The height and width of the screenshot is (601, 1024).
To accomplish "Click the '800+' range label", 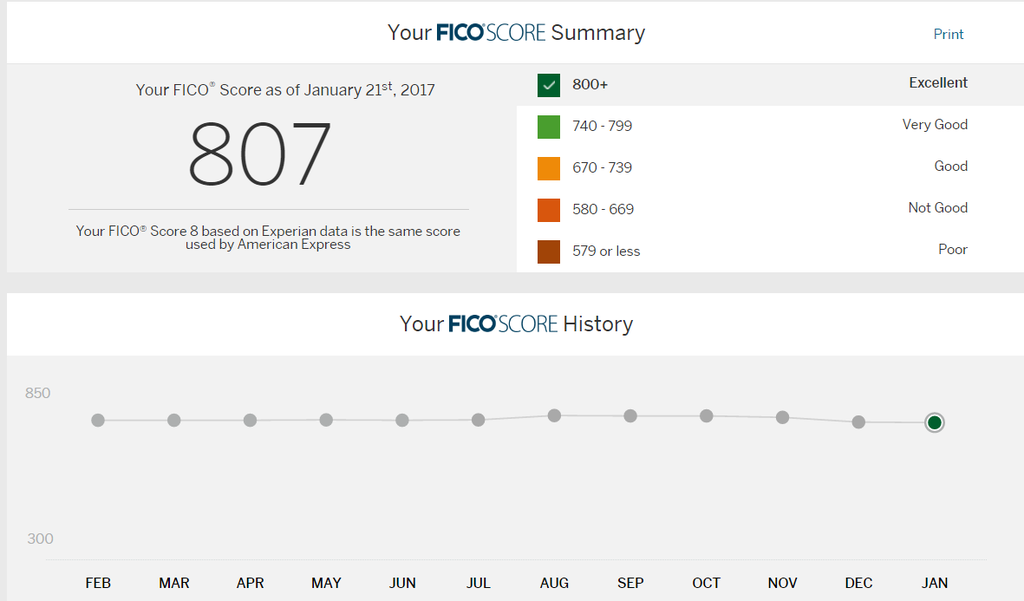I will pos(590,84).
